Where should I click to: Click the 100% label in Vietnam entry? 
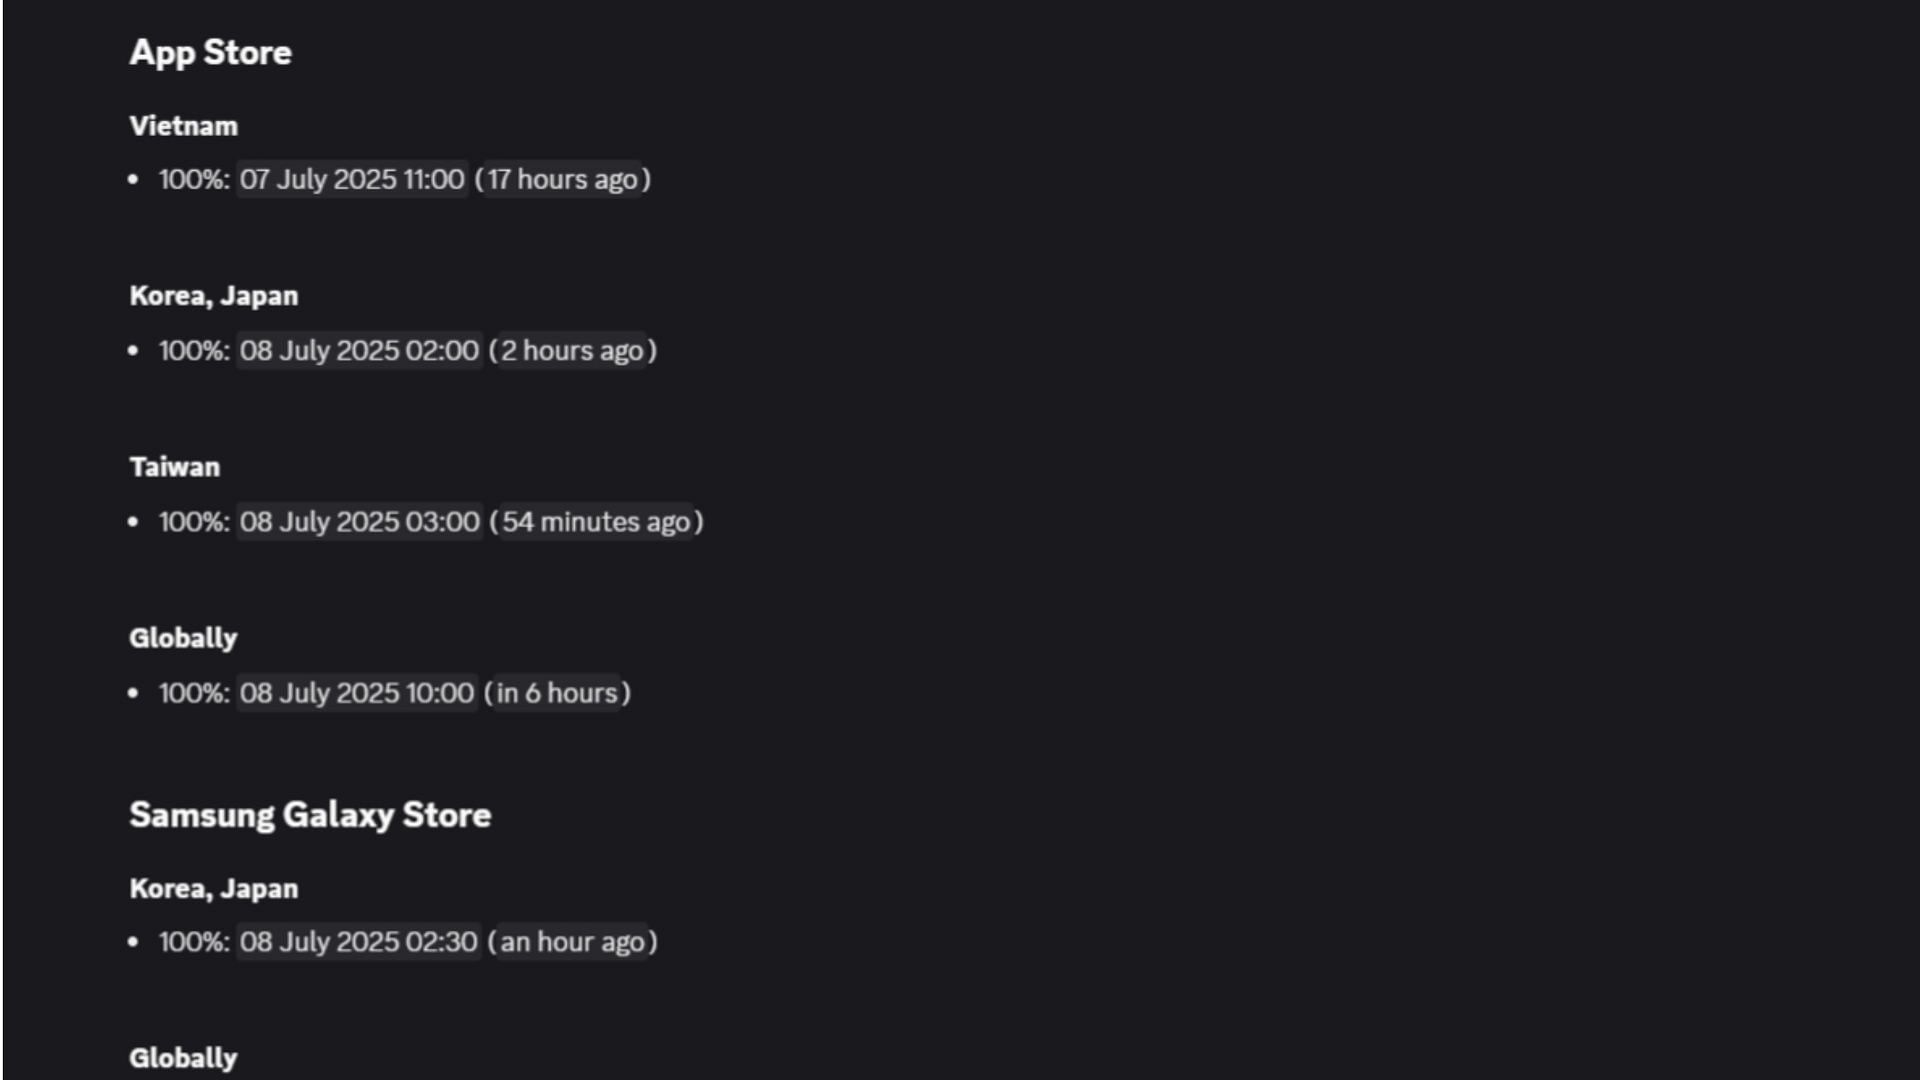tap(193, 180)
